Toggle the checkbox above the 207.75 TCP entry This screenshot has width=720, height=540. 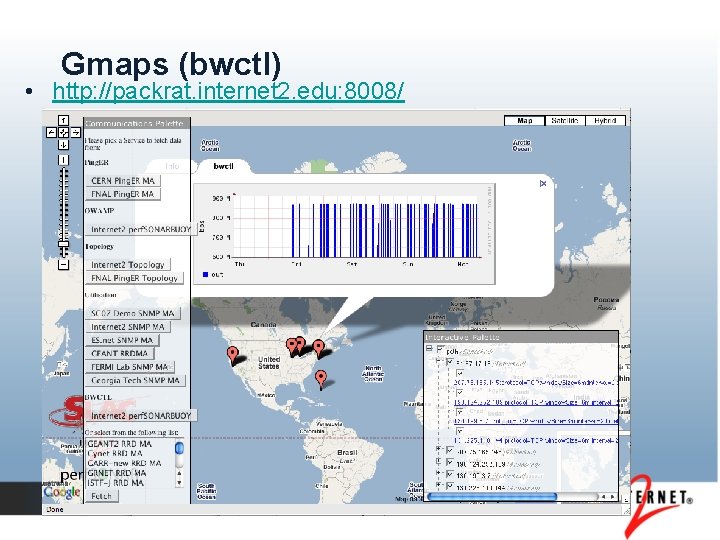460,374
